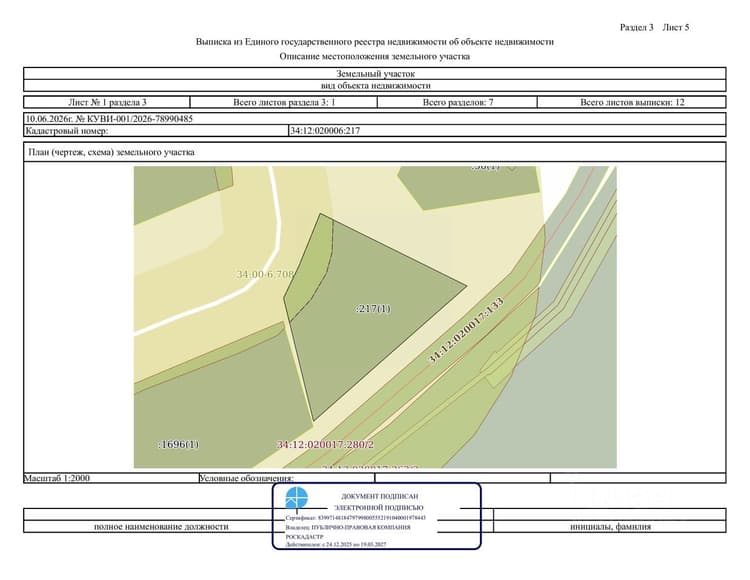This screenshot has width=750, height=580.
Task: Click the Всего листов выписки: 12 cell
Action: point(632,102)
